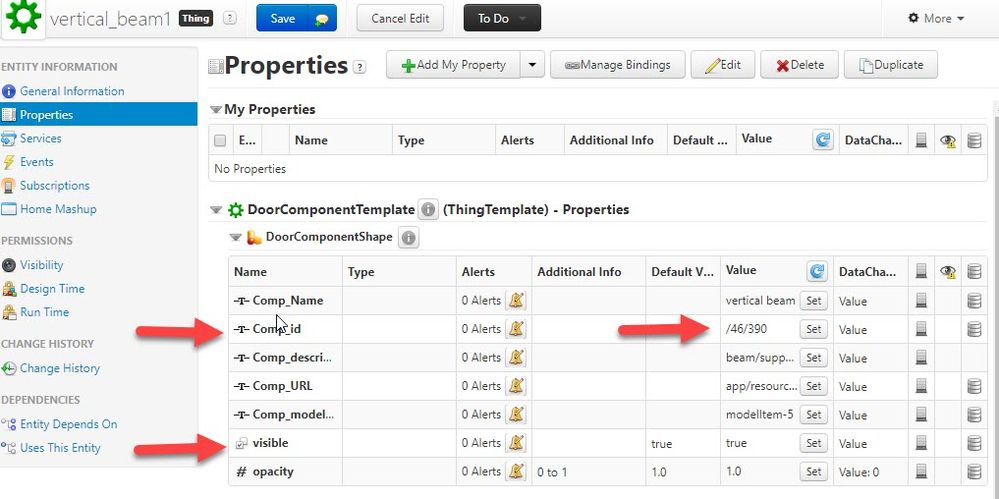The height and width of the screenshot is (499, 999).
Task: Click alert bell icon for Comp_Name
Action: pyautogui.click(x=516, y=300)
